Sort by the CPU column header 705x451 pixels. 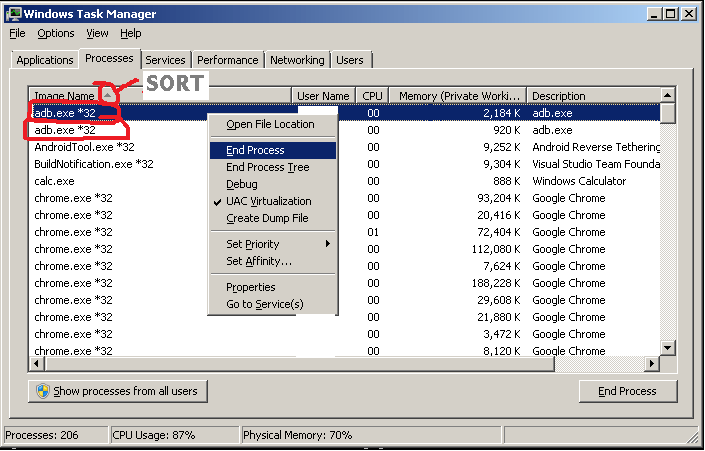372,96
